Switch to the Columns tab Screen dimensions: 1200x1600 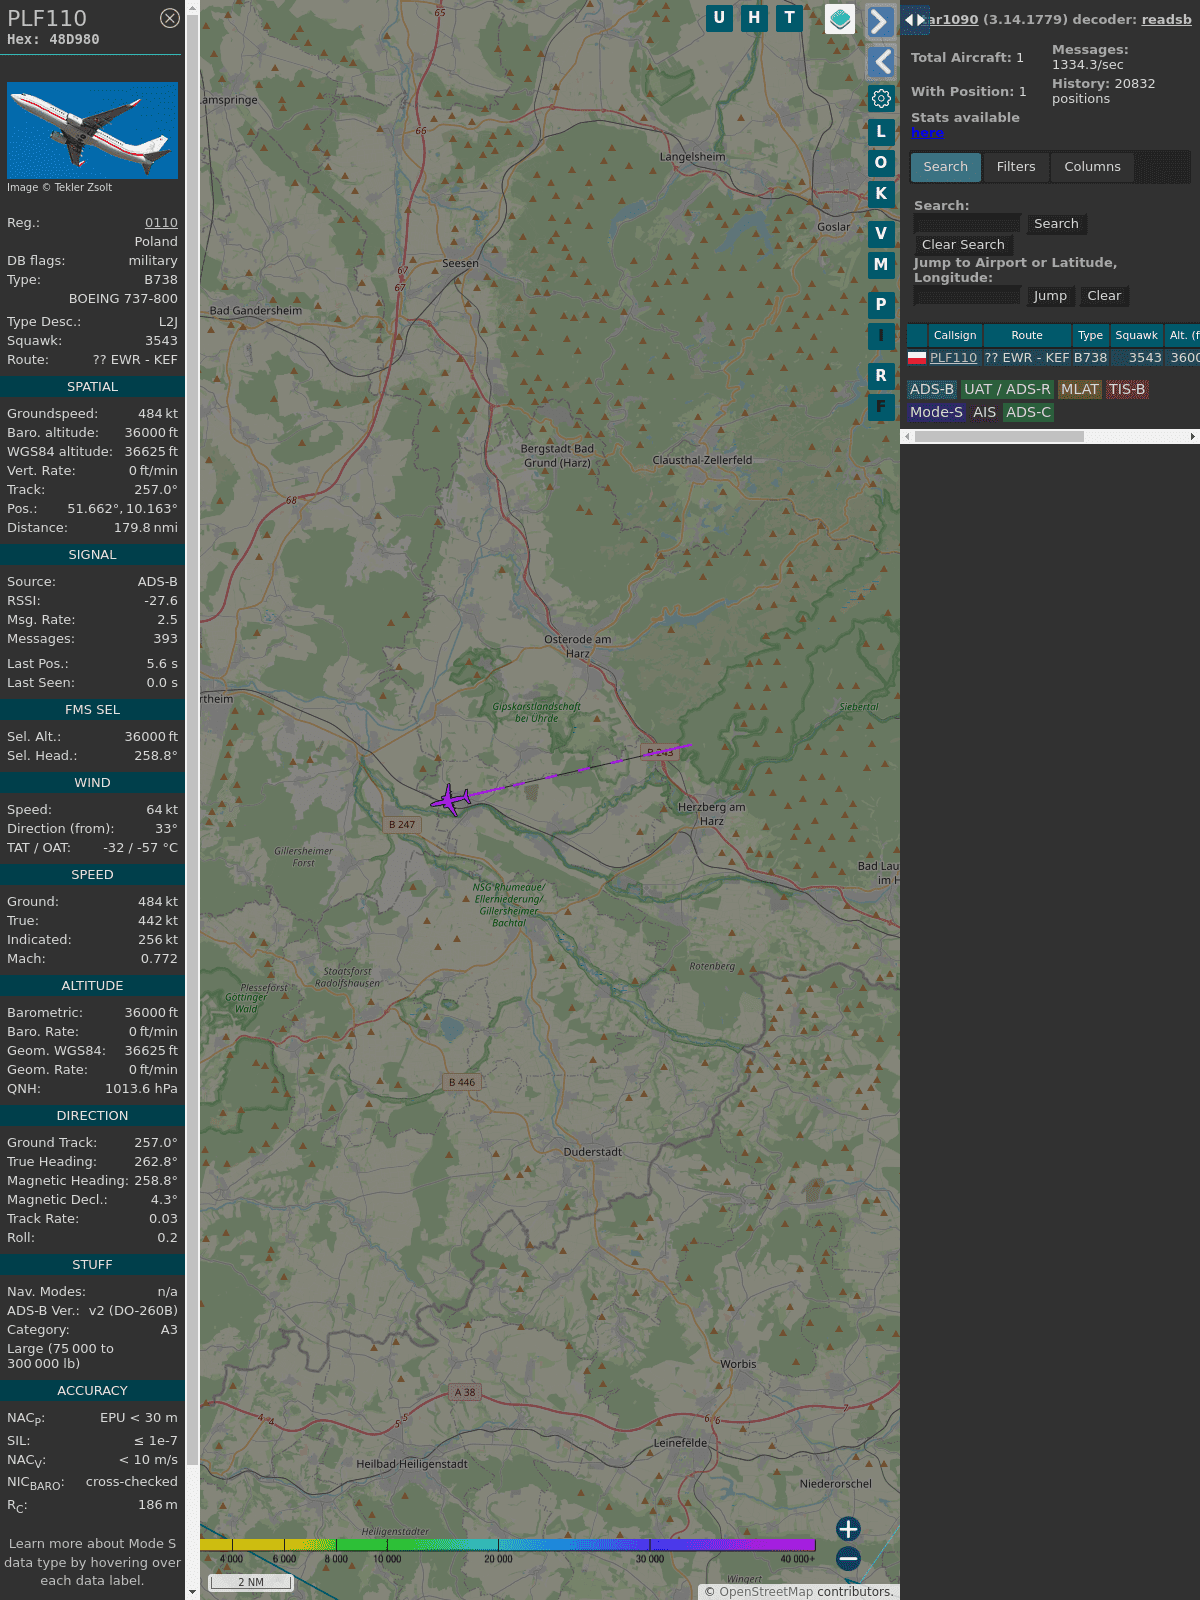(1092, 167)
